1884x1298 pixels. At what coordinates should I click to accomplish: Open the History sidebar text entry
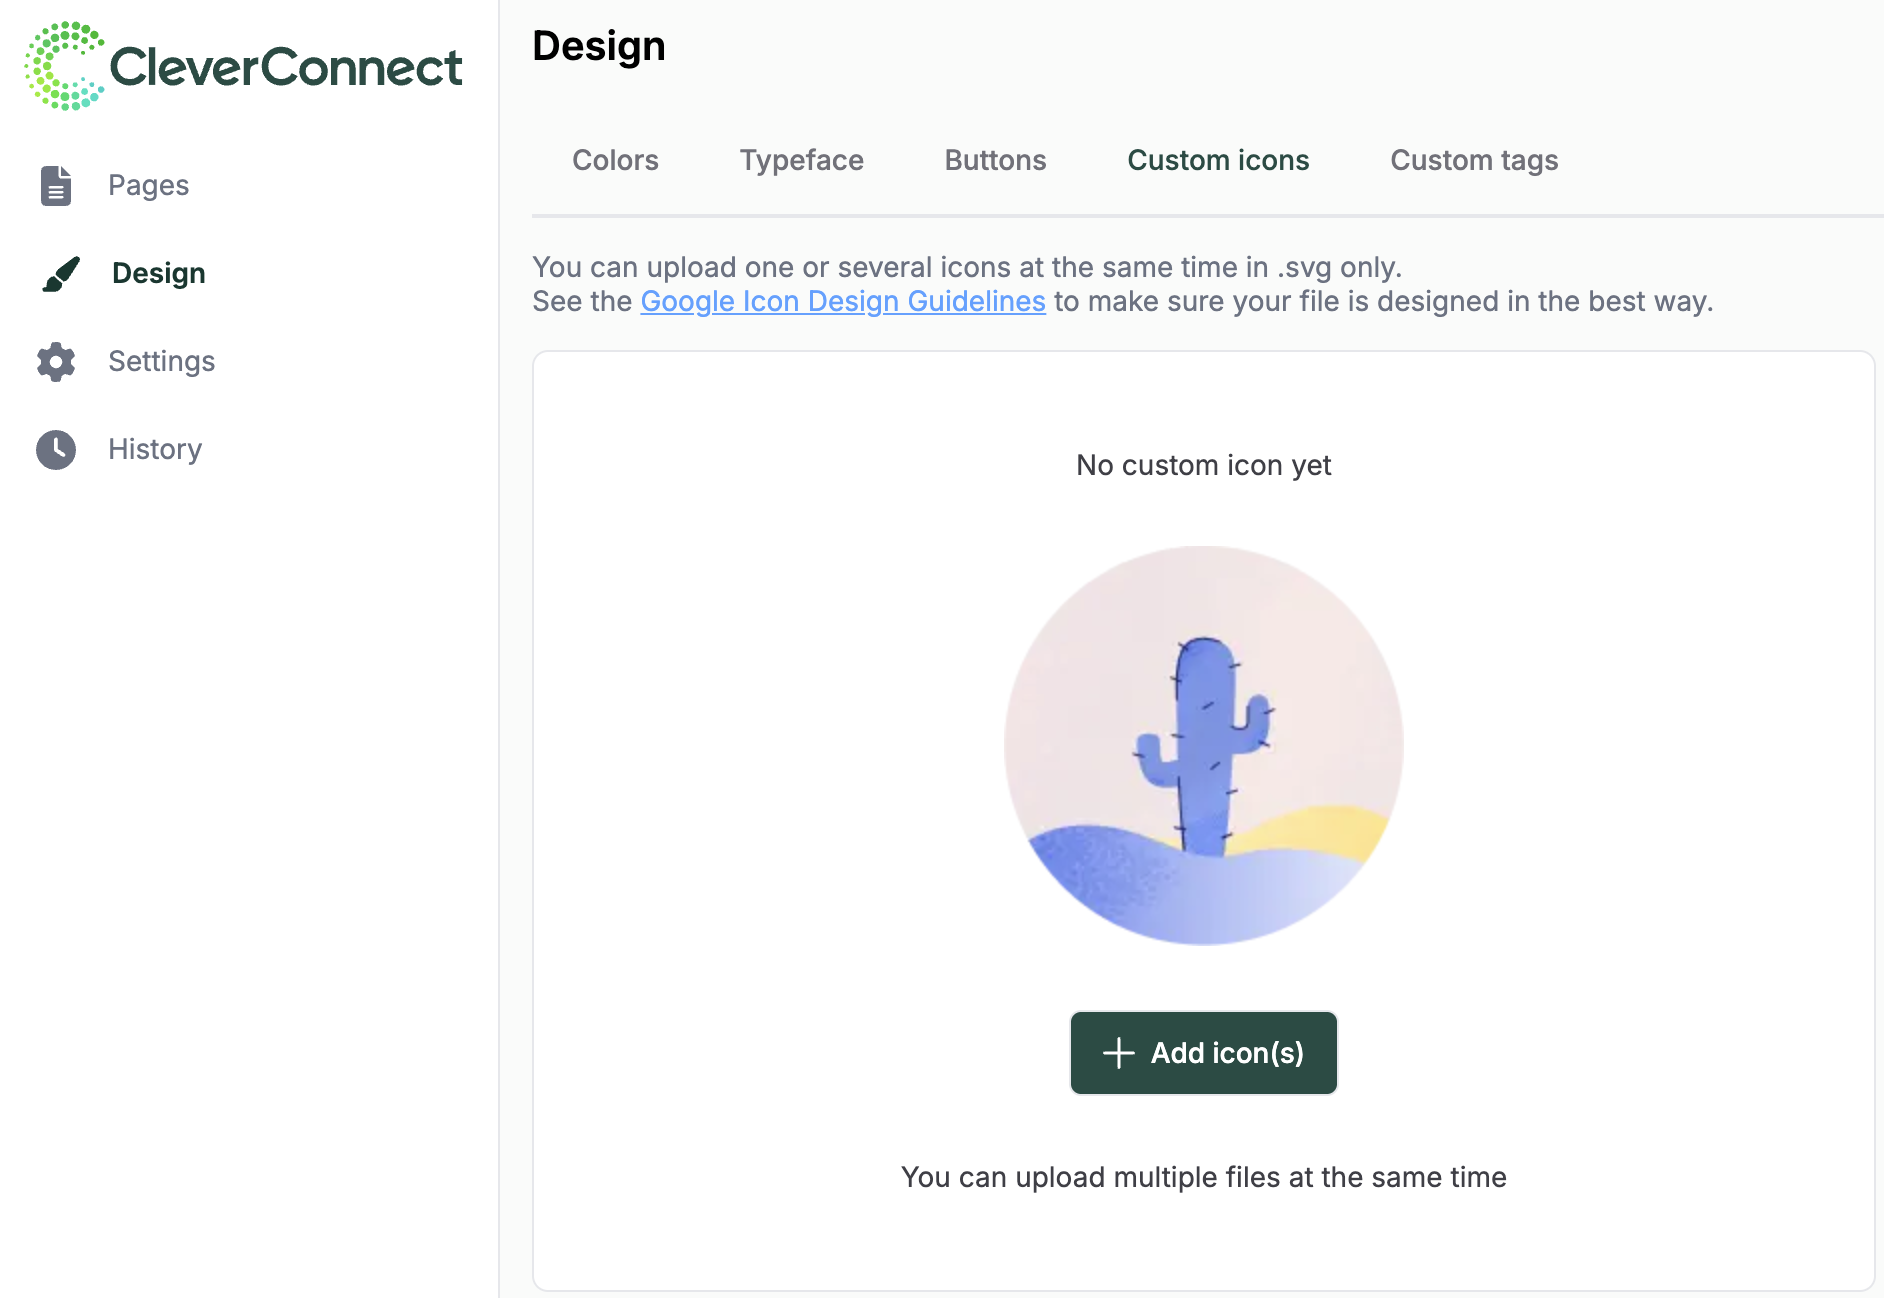point(155,450)
